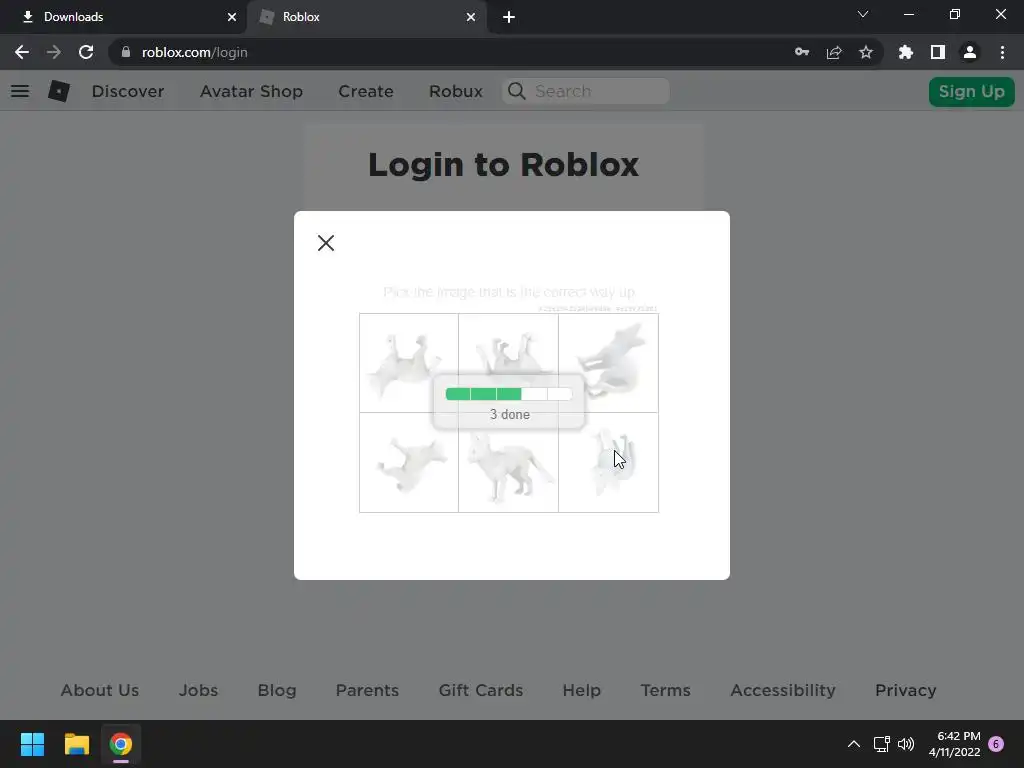Click Chrome's back arrow button
1024x768 pixels.
coord(22,52)
